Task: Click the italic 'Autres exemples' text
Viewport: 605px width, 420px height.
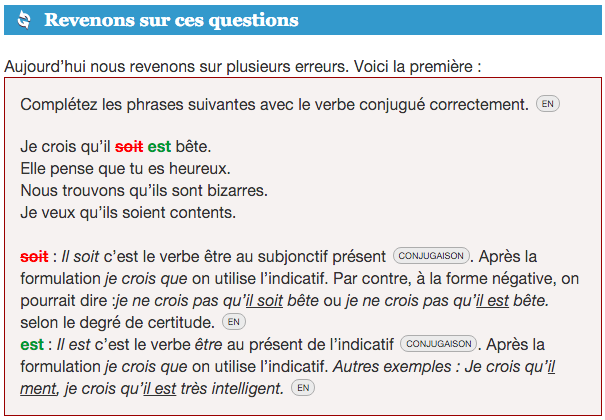Action: point(392,367)
